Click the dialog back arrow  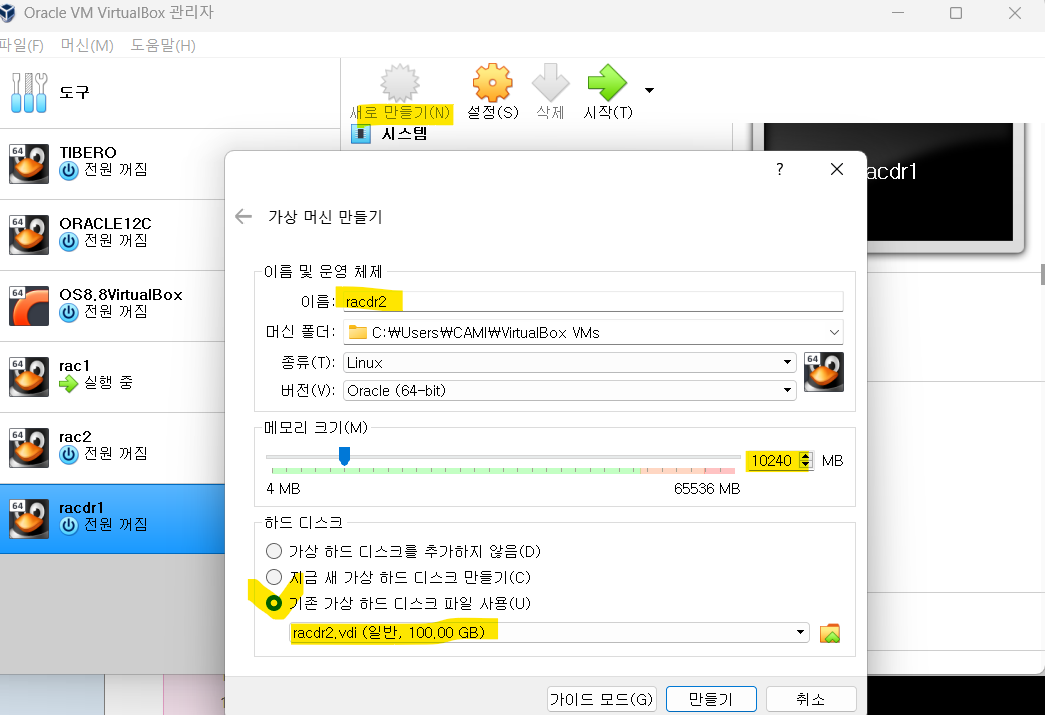(243, 217)
